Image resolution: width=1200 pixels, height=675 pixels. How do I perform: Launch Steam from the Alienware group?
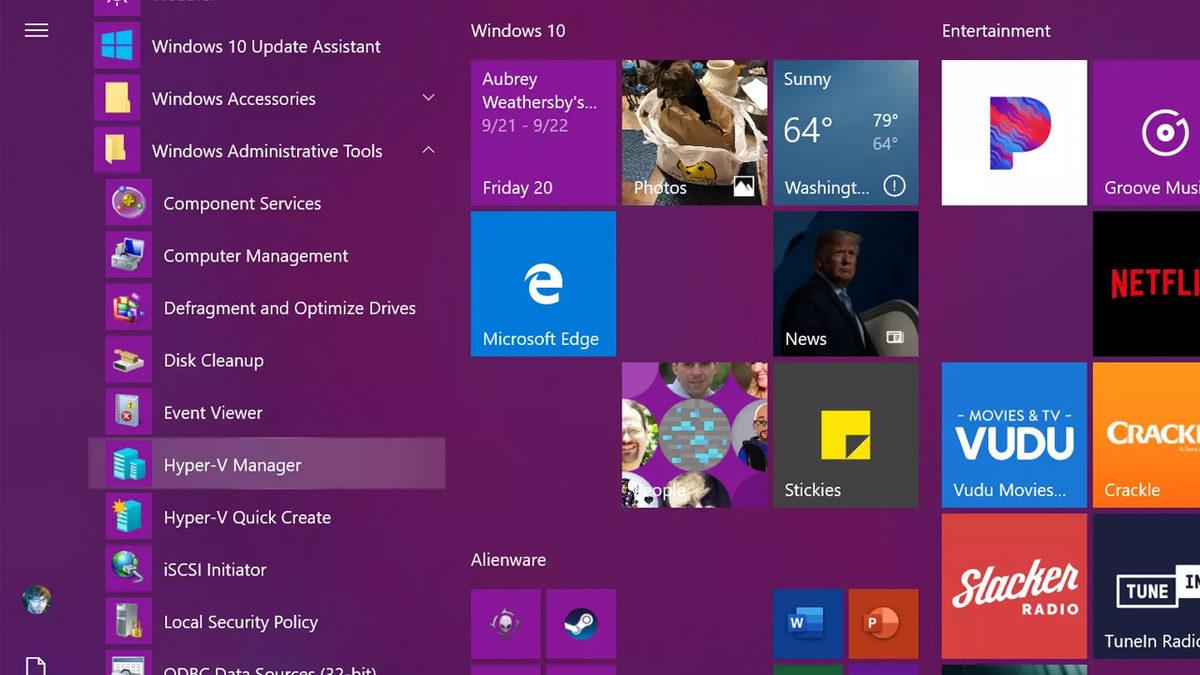pyautogui.click(x=581, y=621)
